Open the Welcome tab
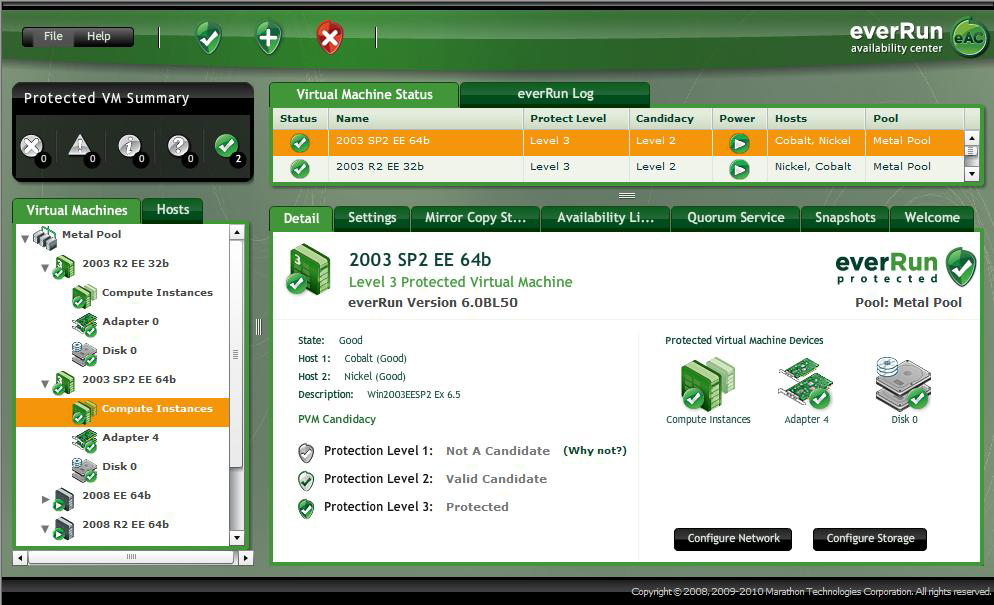Screen dimensions: 994x605 [932, 218]
